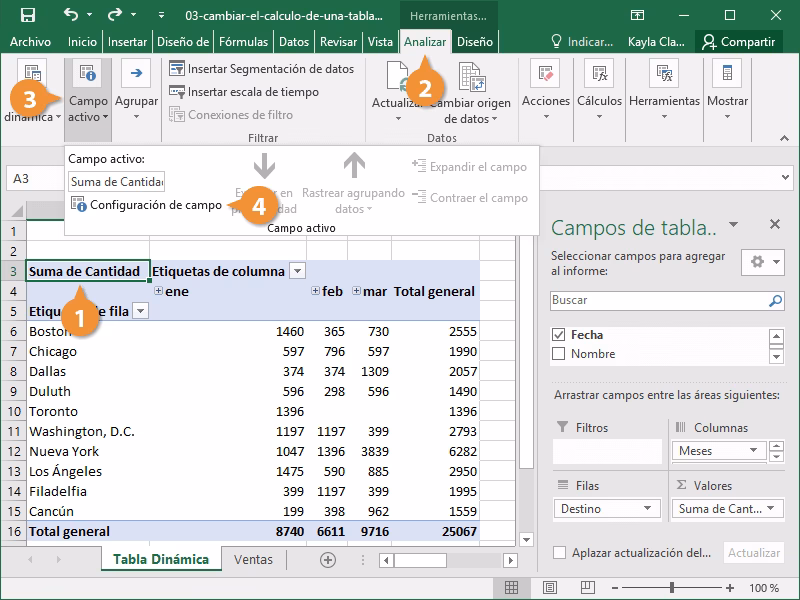Switch to Page Layout view icon

549,588
